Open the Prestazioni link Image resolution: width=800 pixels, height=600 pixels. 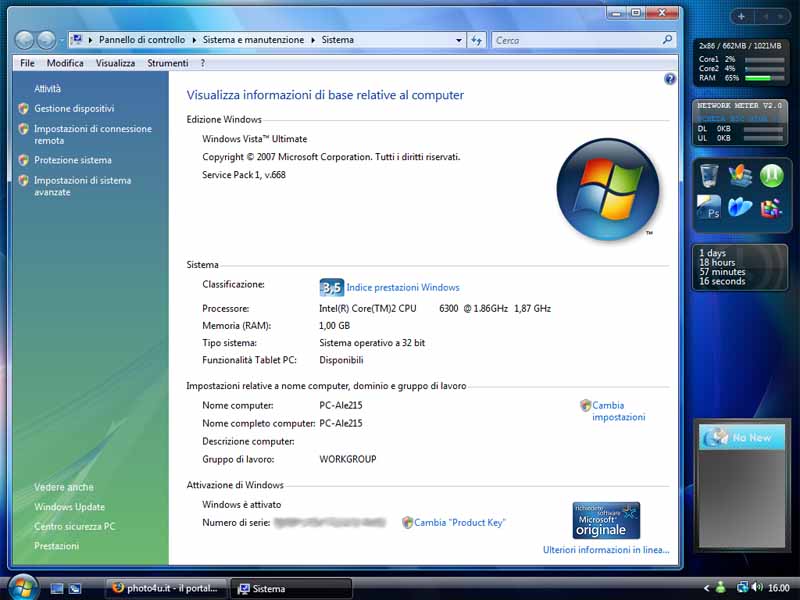pos(57,546)
